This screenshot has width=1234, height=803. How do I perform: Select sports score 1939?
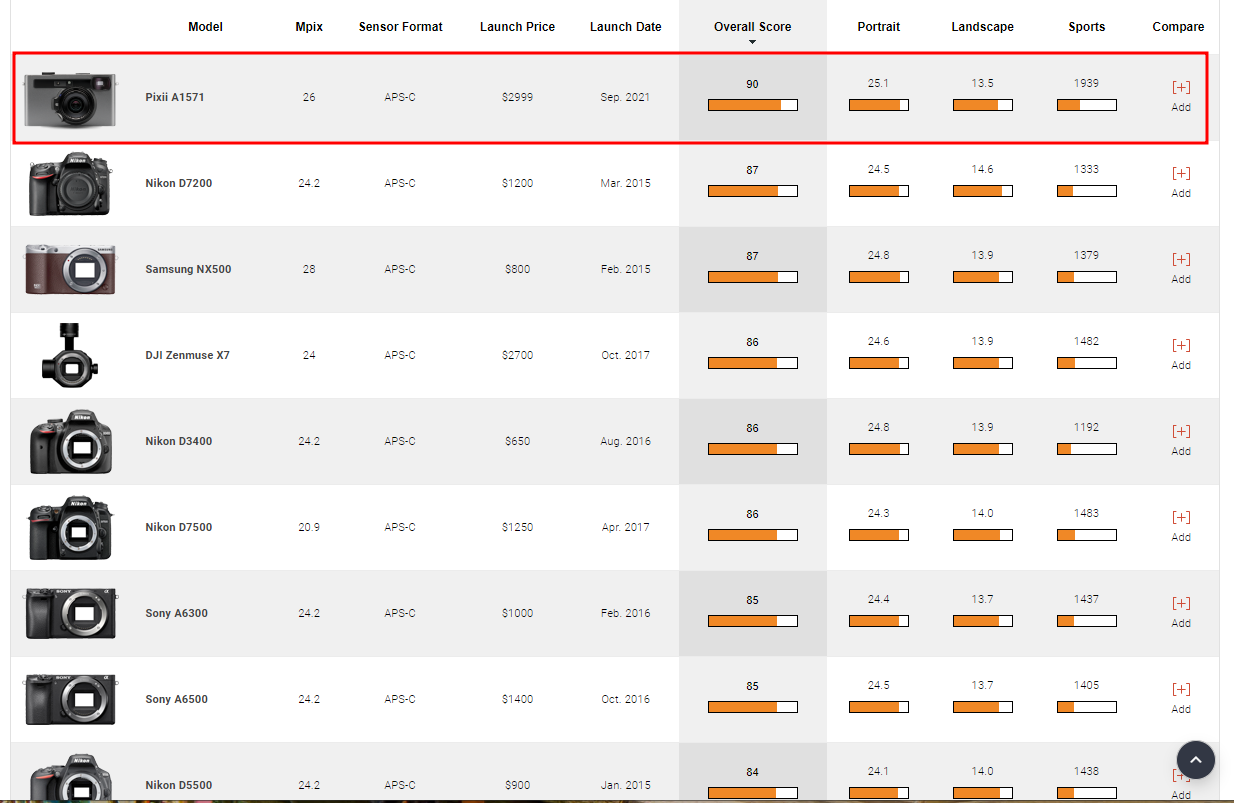(1086, 83)
